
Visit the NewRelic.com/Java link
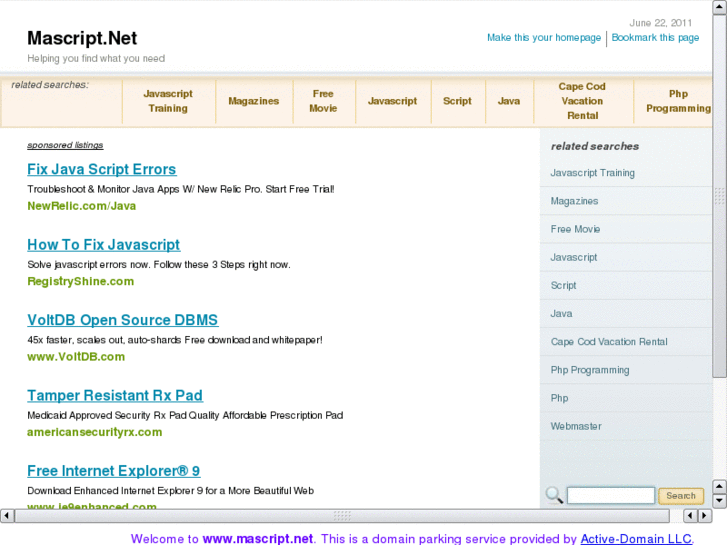(x=82, y=206)
